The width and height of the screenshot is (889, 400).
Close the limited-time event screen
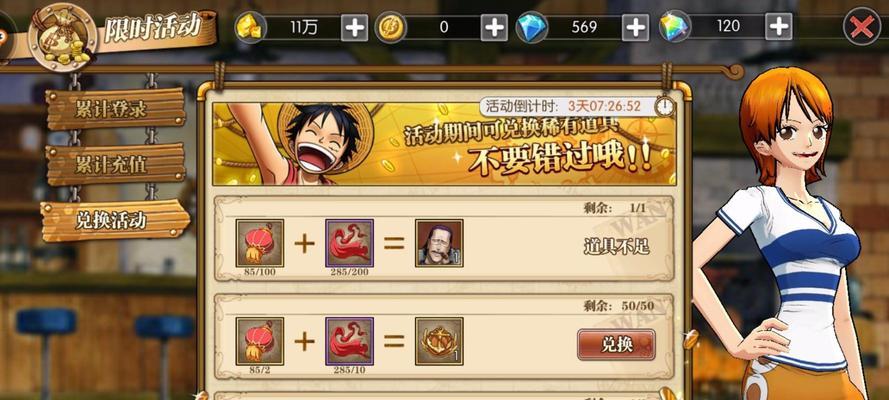point(862,27)
